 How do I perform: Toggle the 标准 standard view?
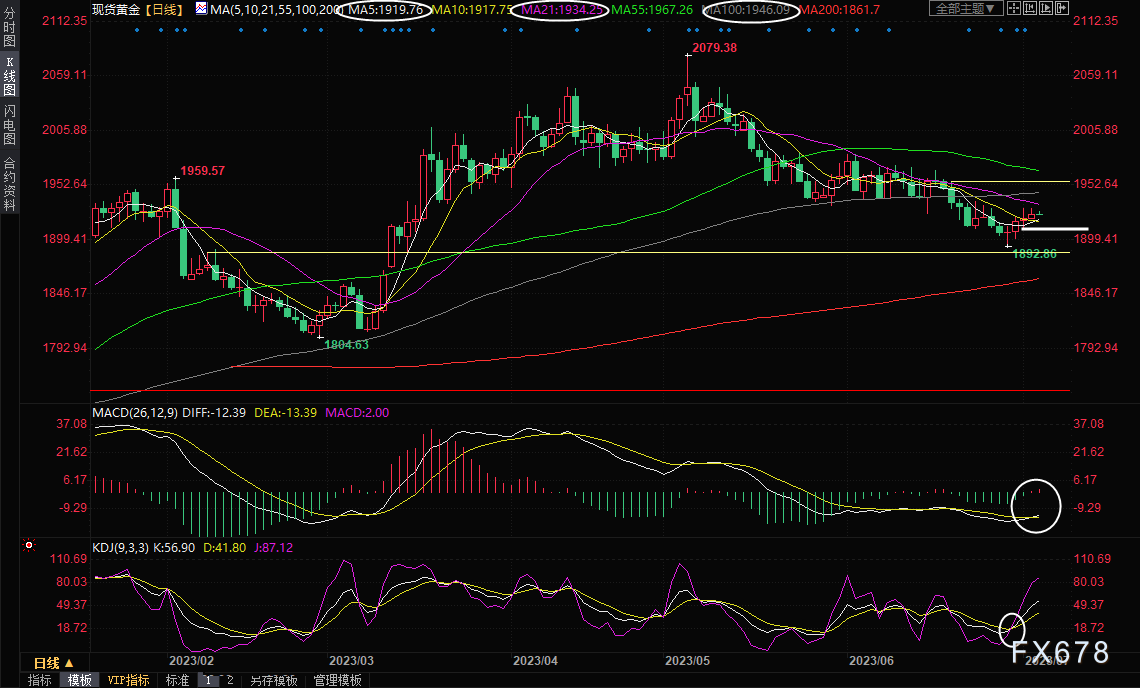[177, 680]
